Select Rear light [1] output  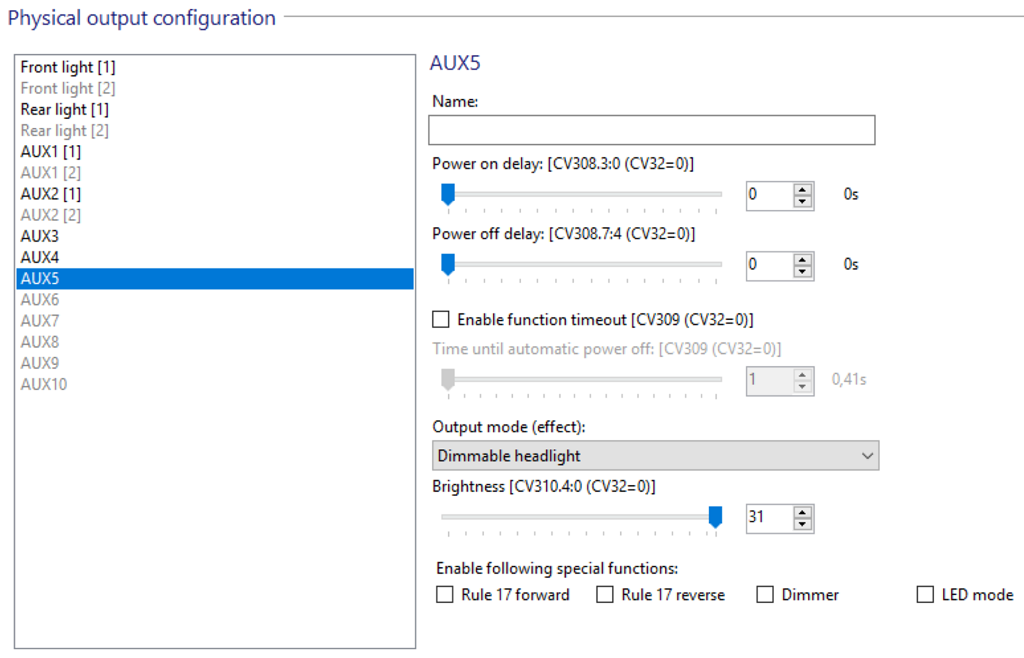[65, 109]
